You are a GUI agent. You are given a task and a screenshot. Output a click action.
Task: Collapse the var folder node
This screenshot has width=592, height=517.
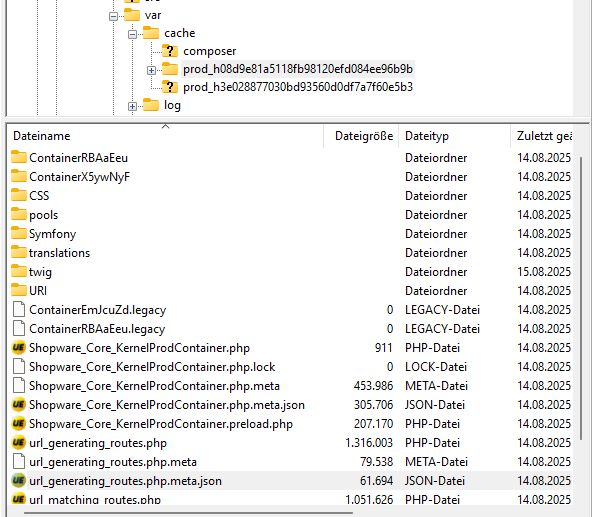click(113, 16)
